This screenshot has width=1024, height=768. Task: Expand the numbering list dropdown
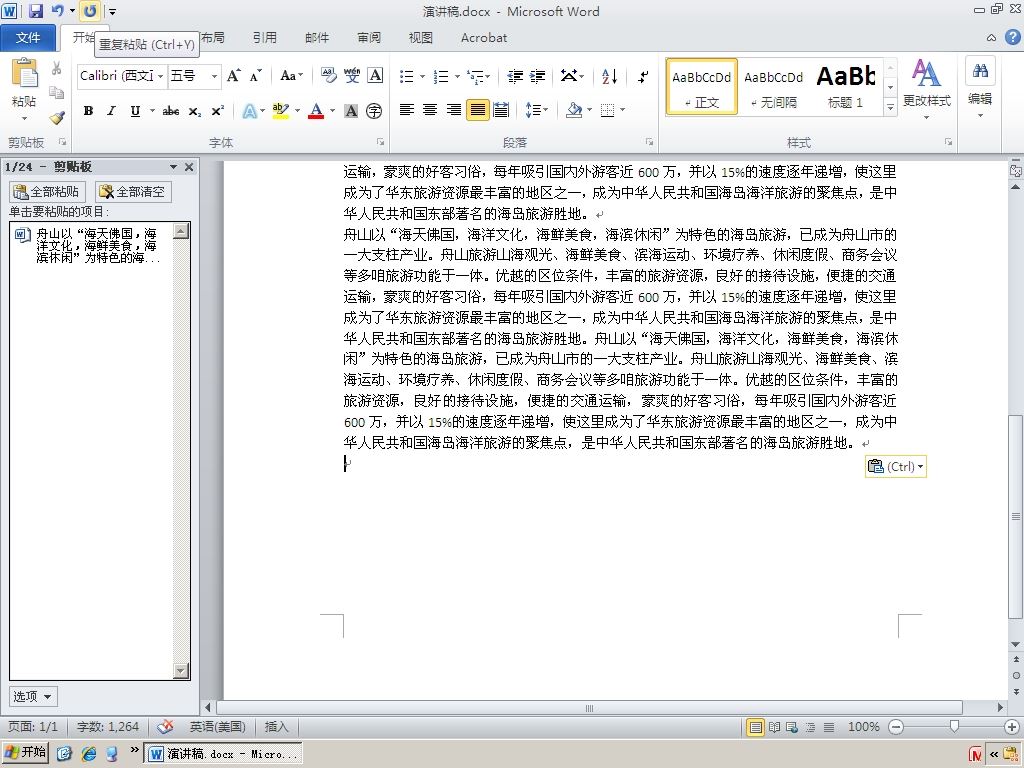point(457,76)
